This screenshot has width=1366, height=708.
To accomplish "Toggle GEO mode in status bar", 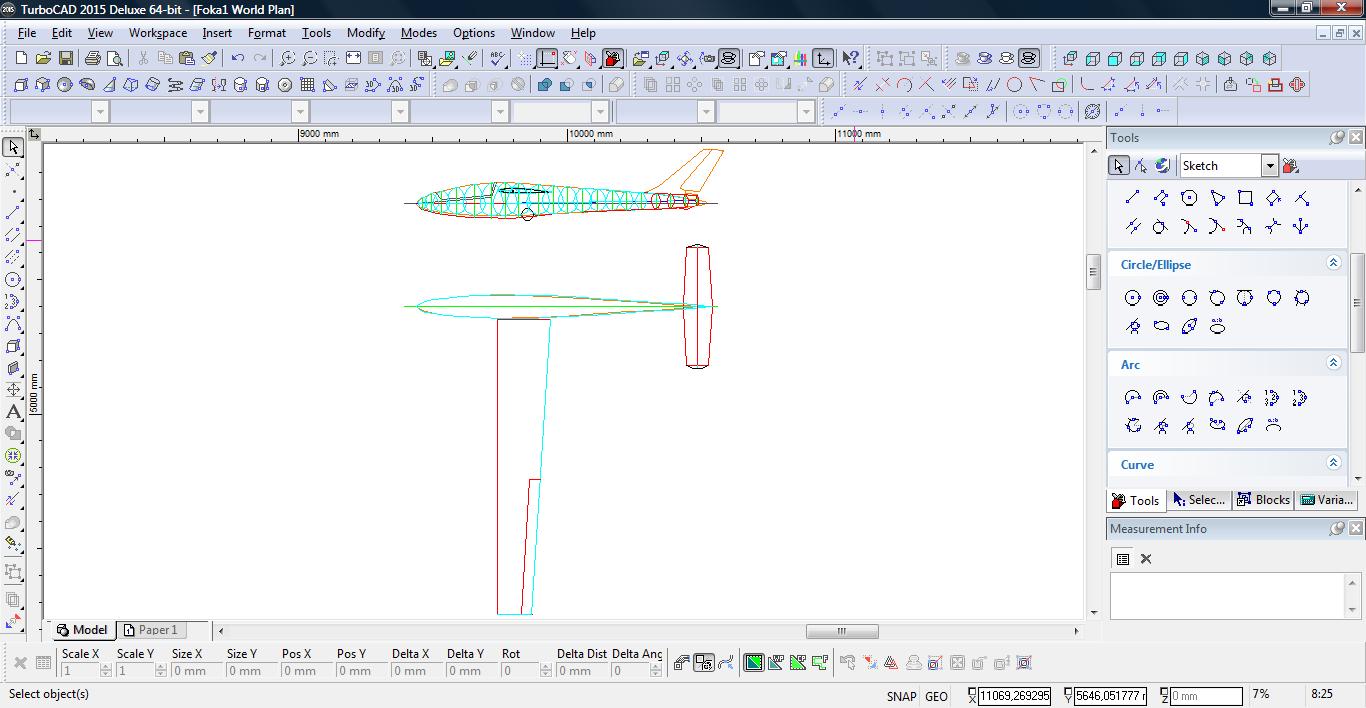I will (936, 696).
